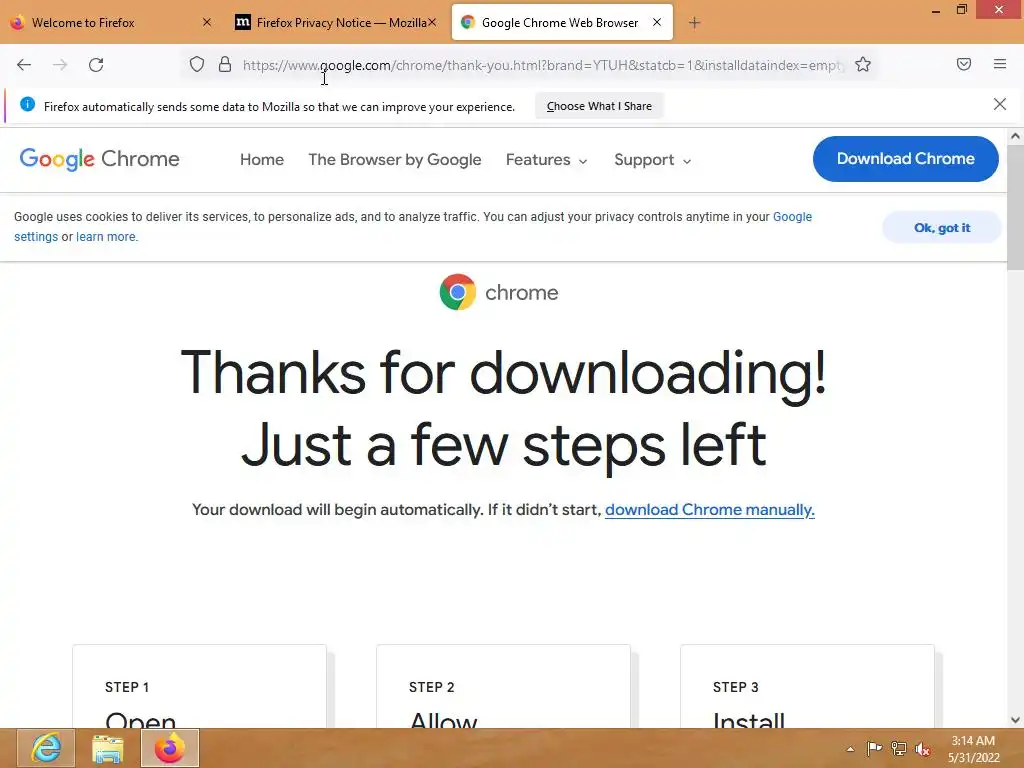Click the Google Chrome logo in header
1024x768 pixels.
pos(99,159)
